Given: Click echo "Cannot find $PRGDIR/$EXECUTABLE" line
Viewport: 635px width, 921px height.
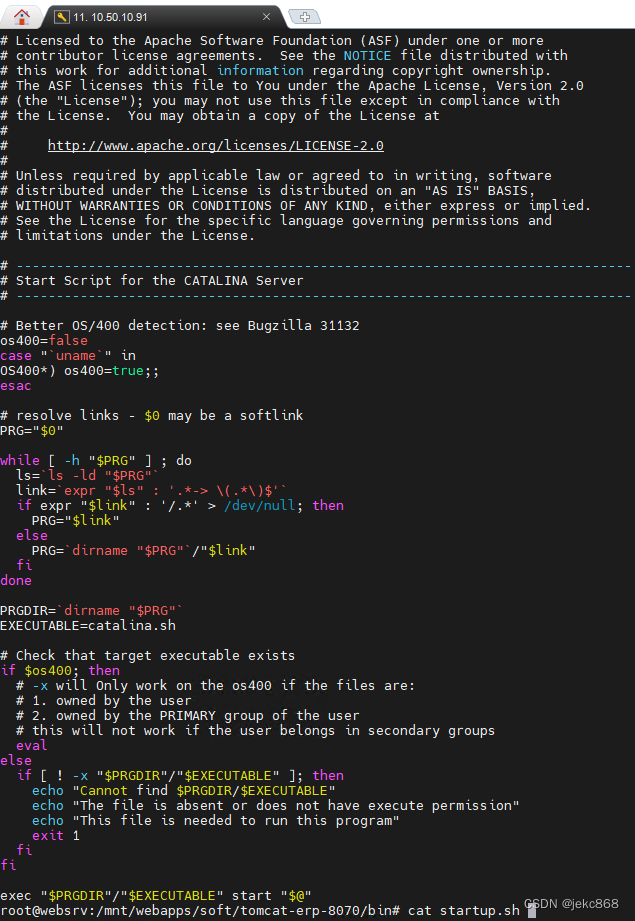Looking at the screenshot, I should click(184, 791).
